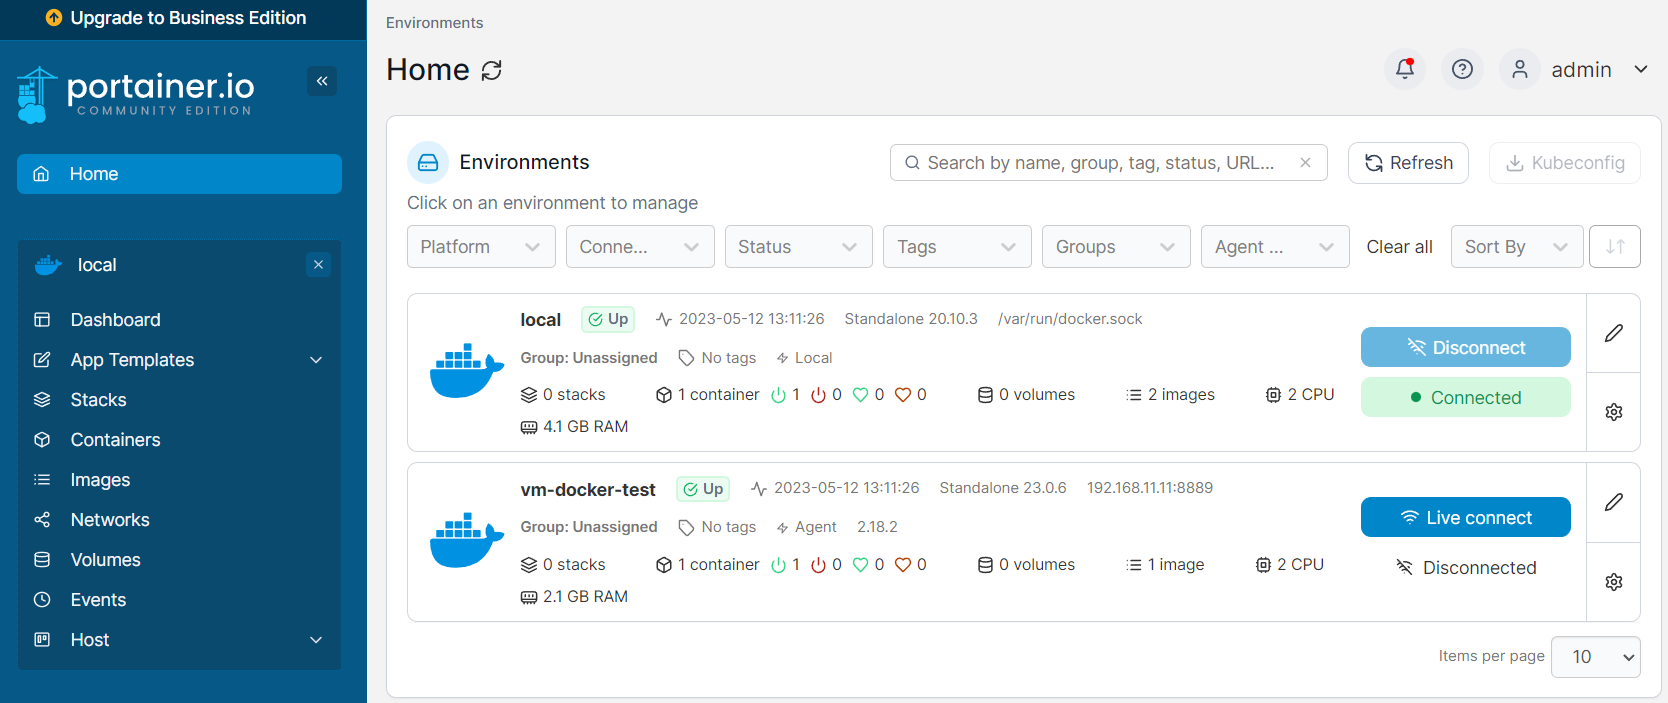
Task: Open the notifications bell icon
Action: (x=1405, y=69)
